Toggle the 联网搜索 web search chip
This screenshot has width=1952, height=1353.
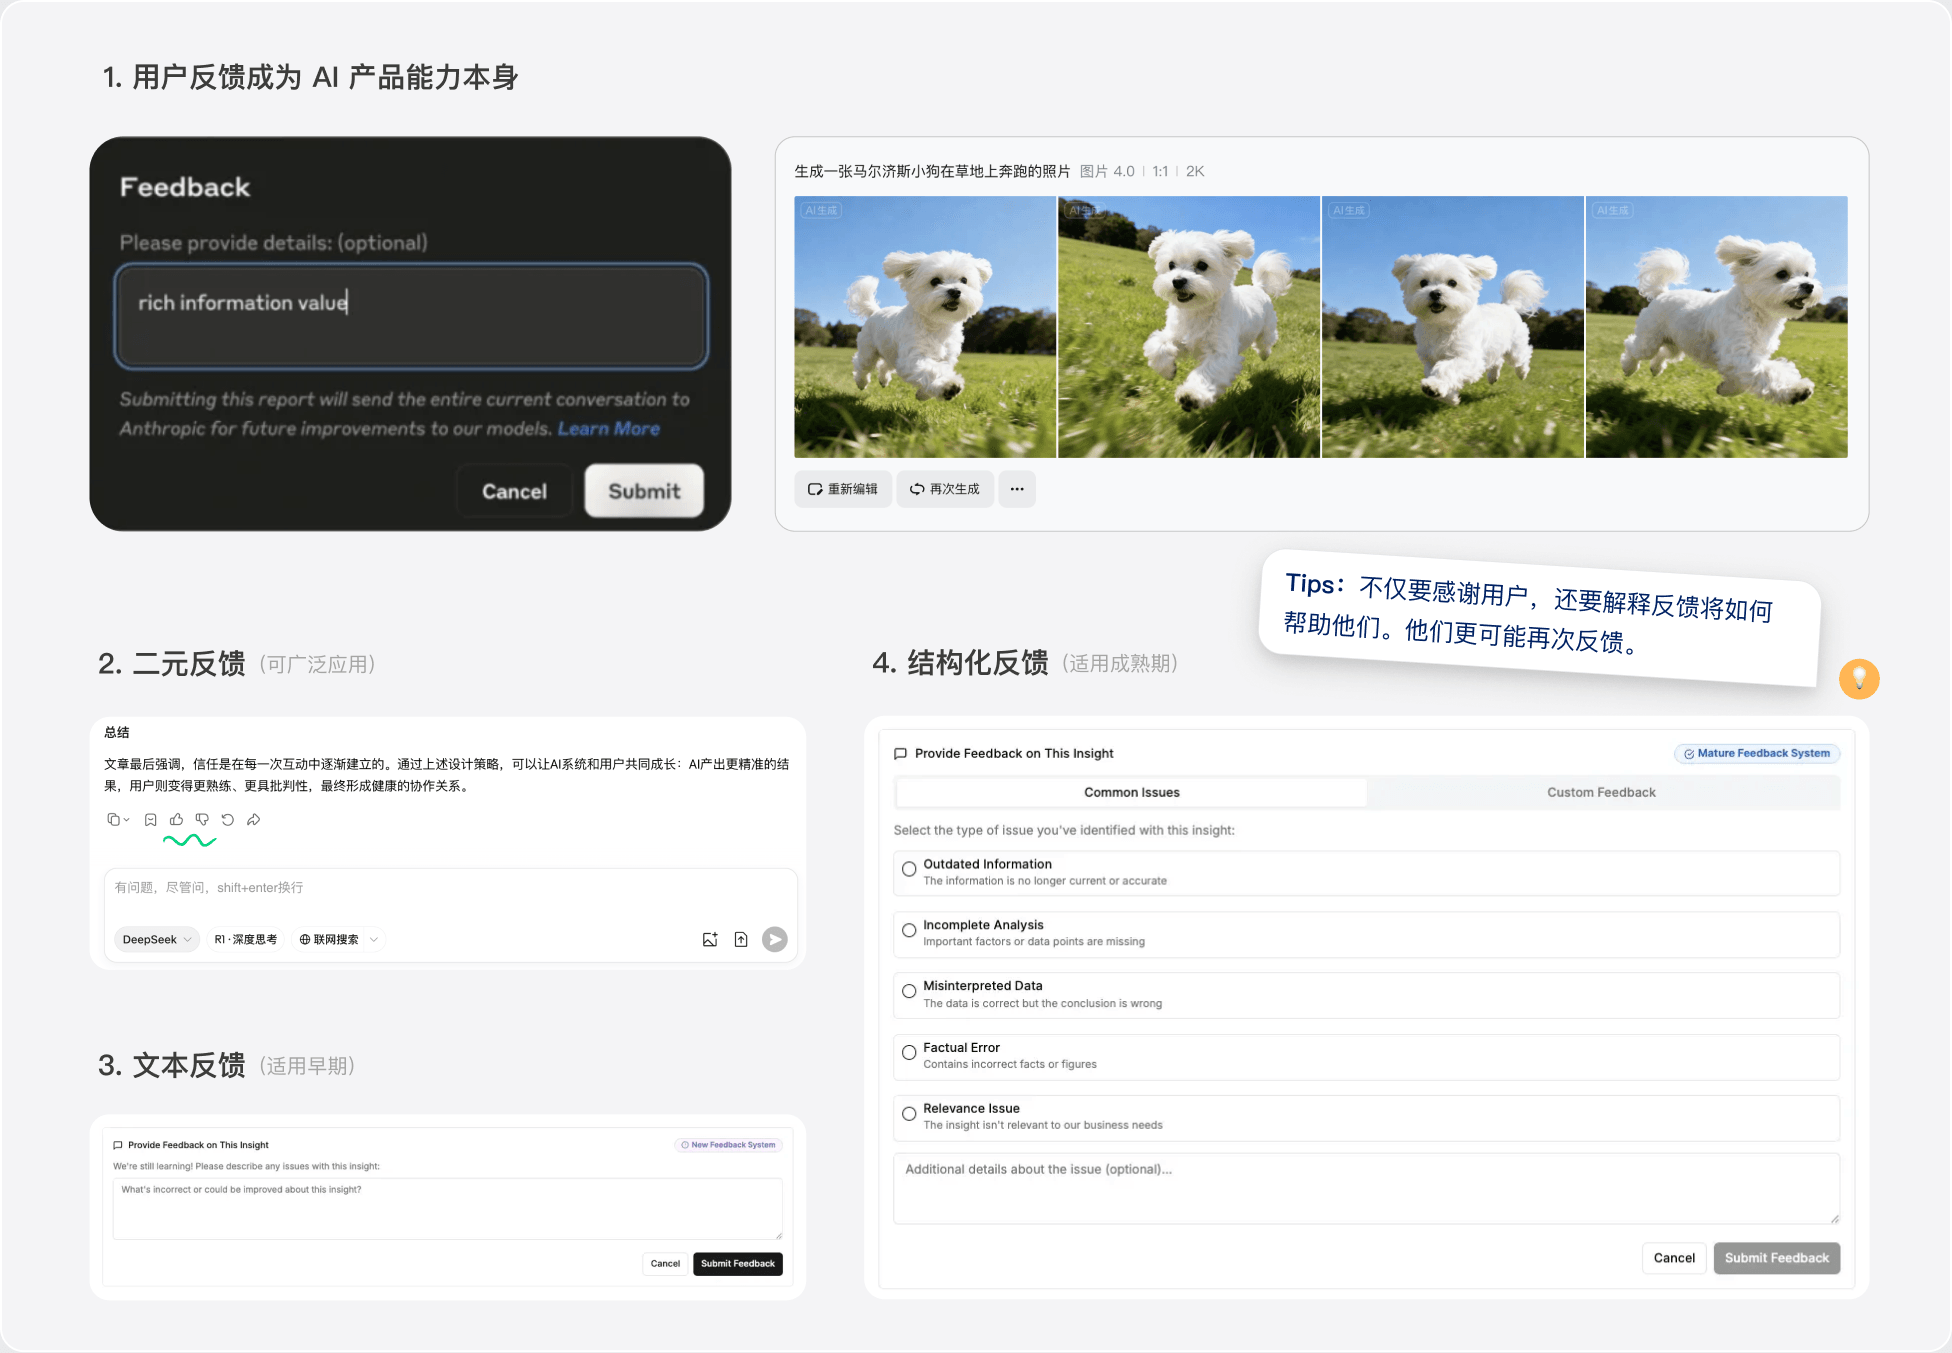tap(329, 940)
